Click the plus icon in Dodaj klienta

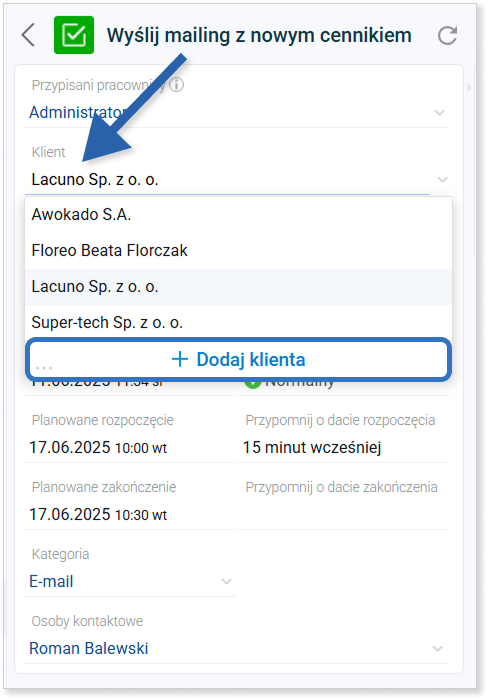tap(179, 359)
